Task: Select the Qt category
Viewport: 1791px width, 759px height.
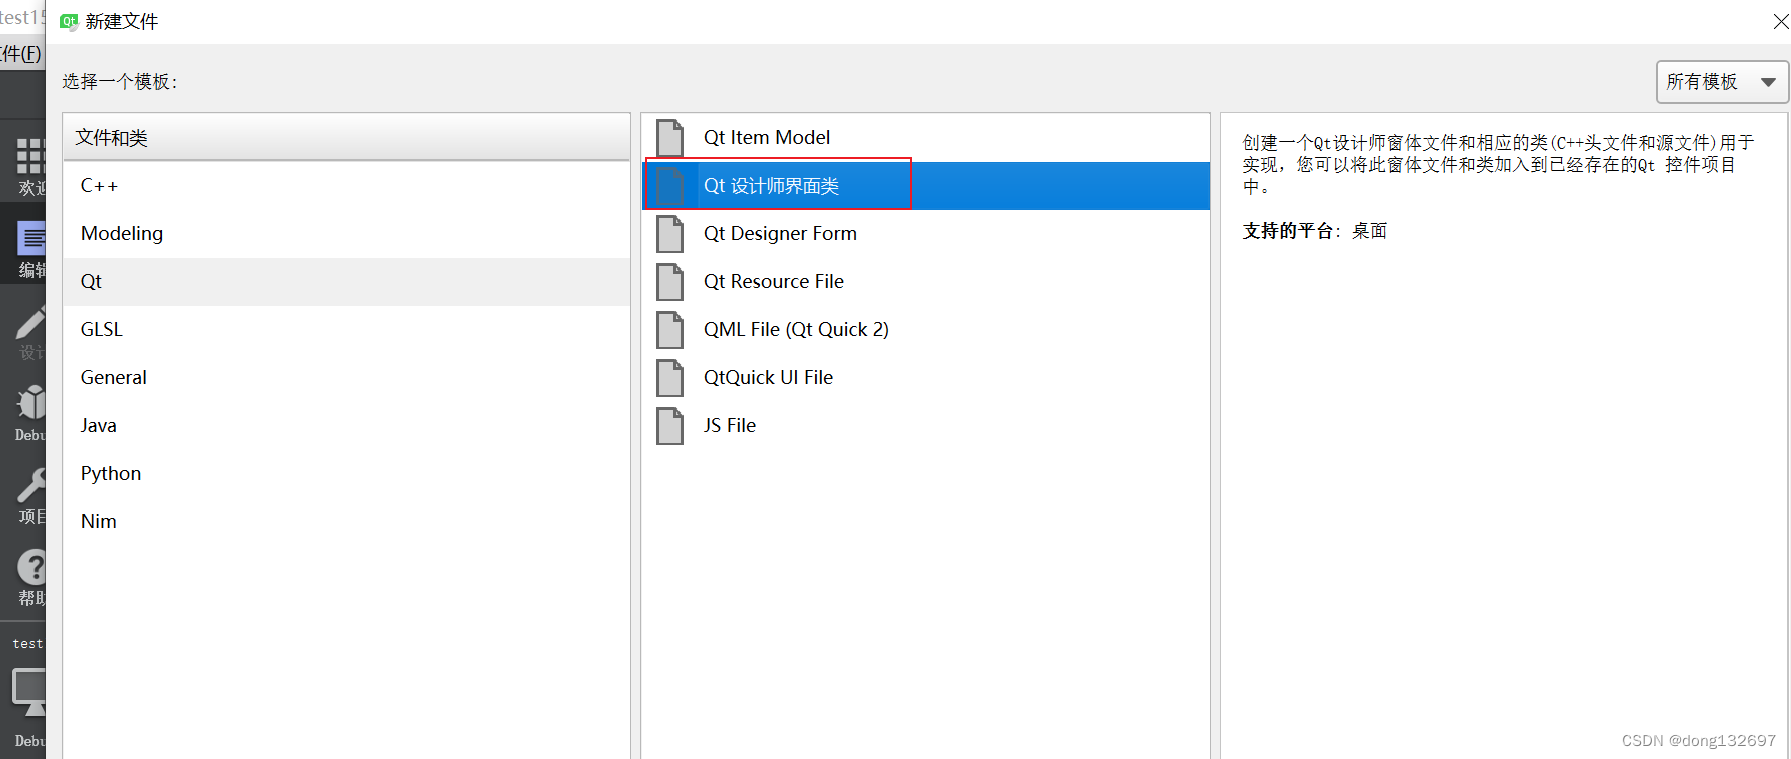Action: (346, 282)
